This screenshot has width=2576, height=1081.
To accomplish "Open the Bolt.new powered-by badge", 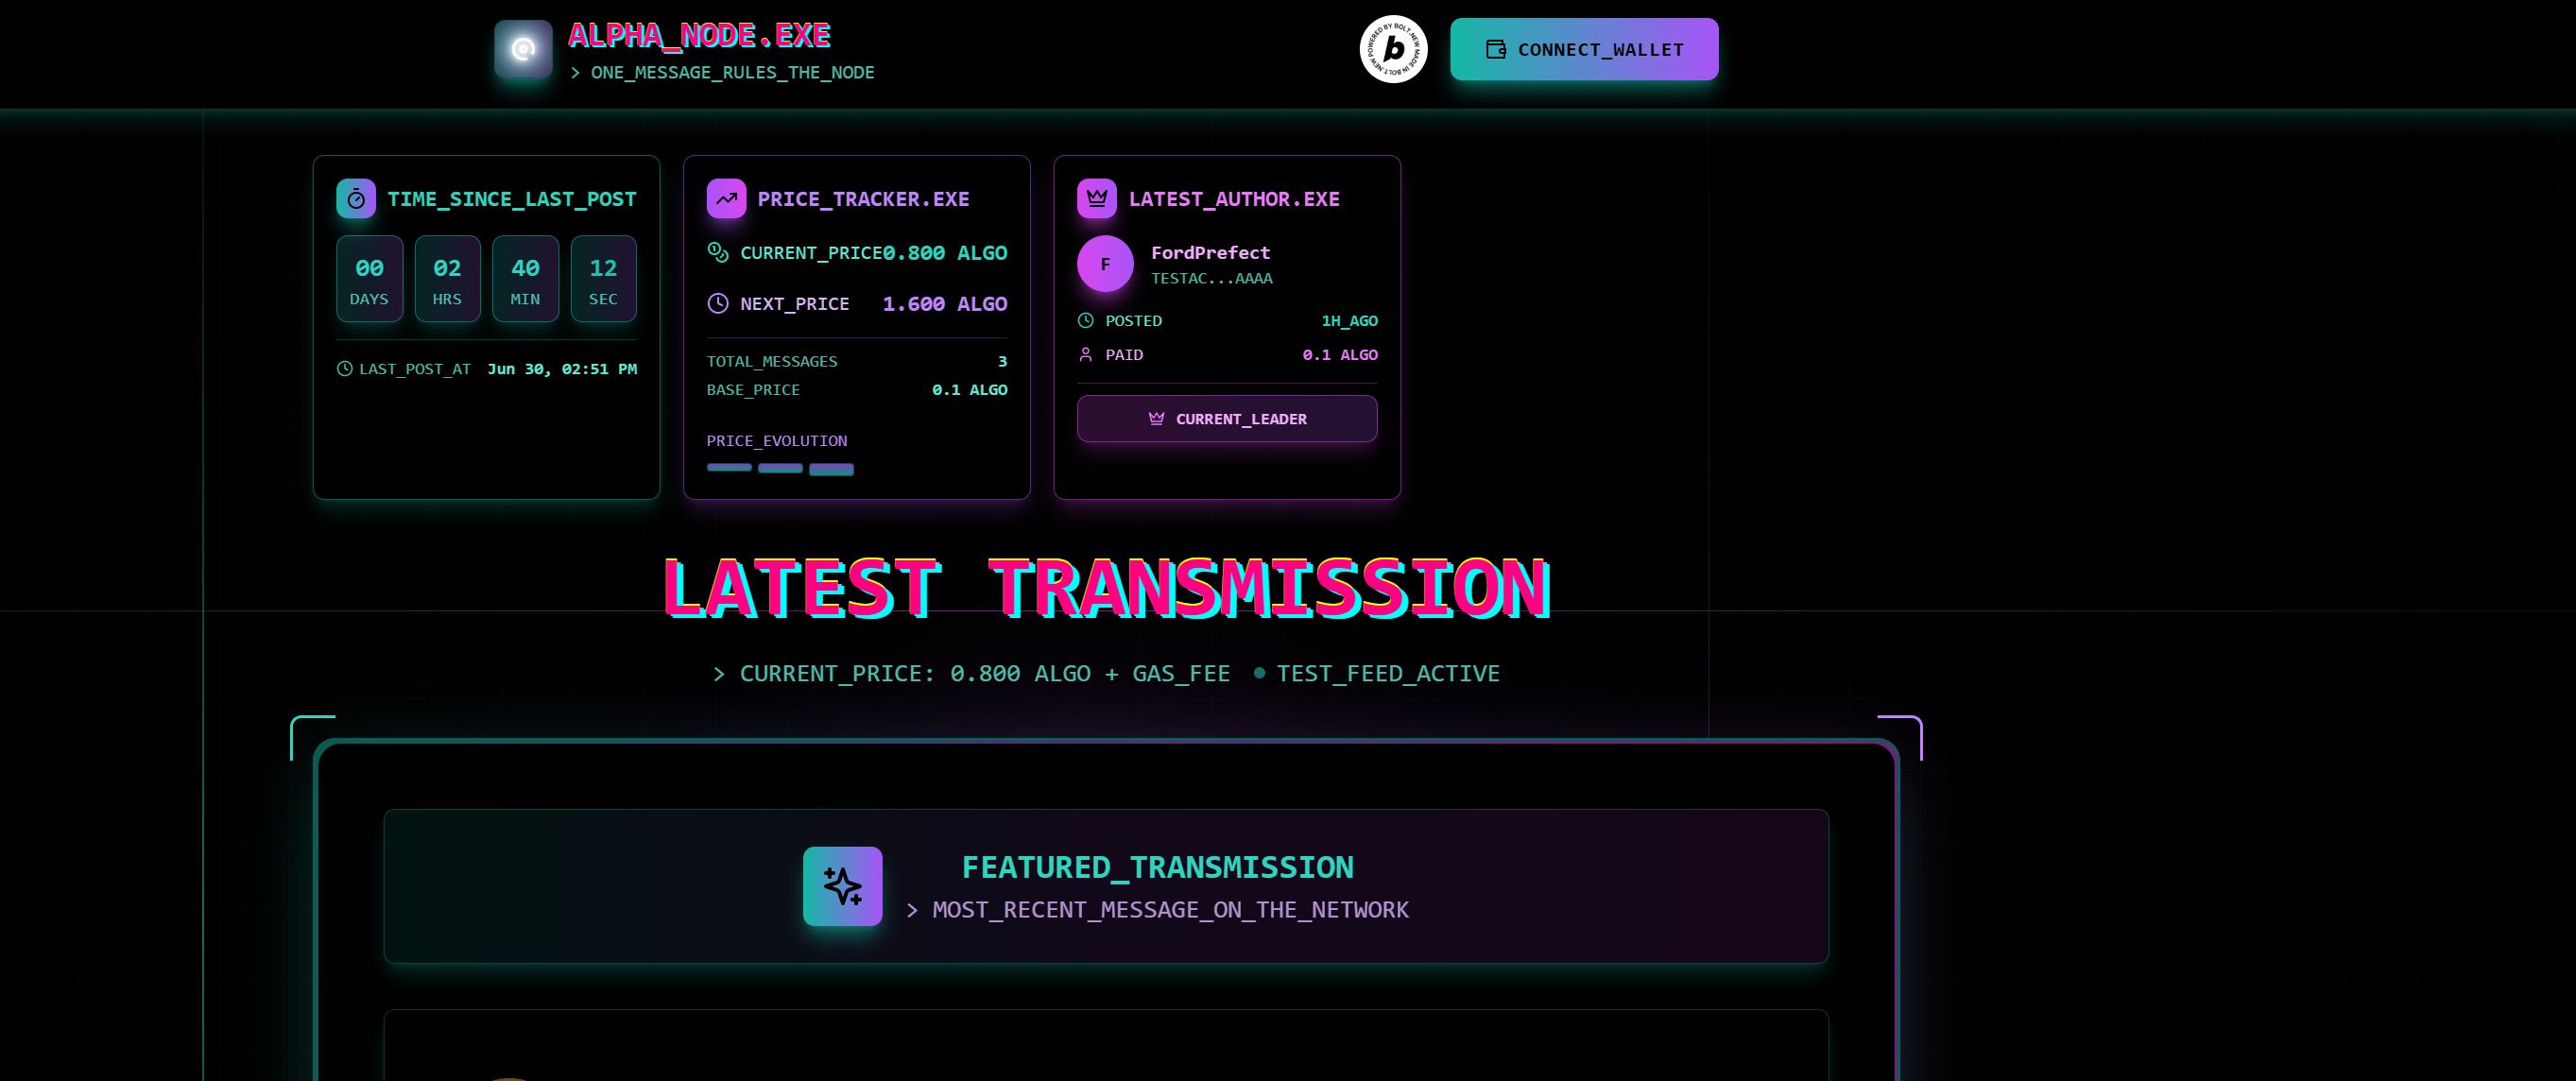I will click(x=1393, y=49).
